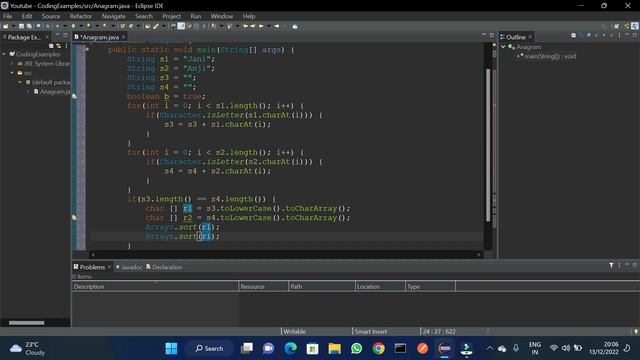640x360 pixels.
Task: Click the pencil-shaped Search toolbar icon
Action: coord(156,26)
